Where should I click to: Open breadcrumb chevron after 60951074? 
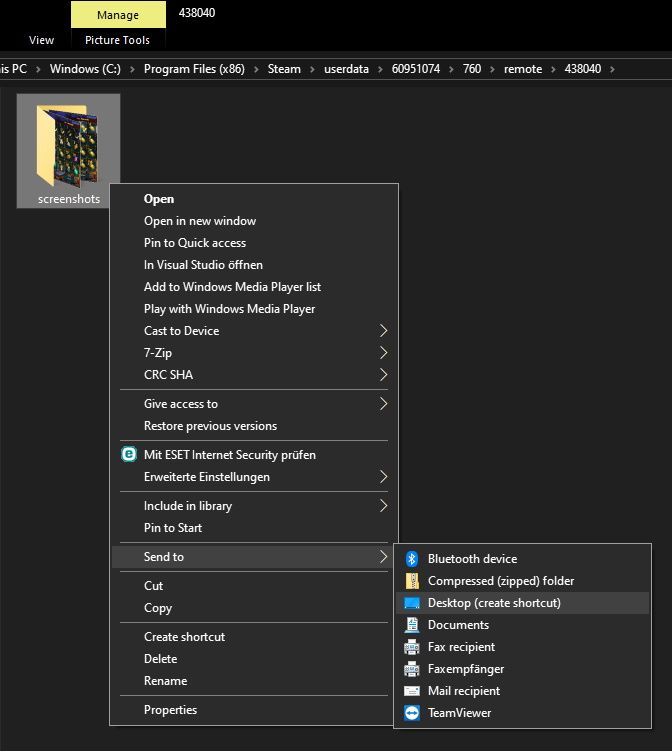451,69
